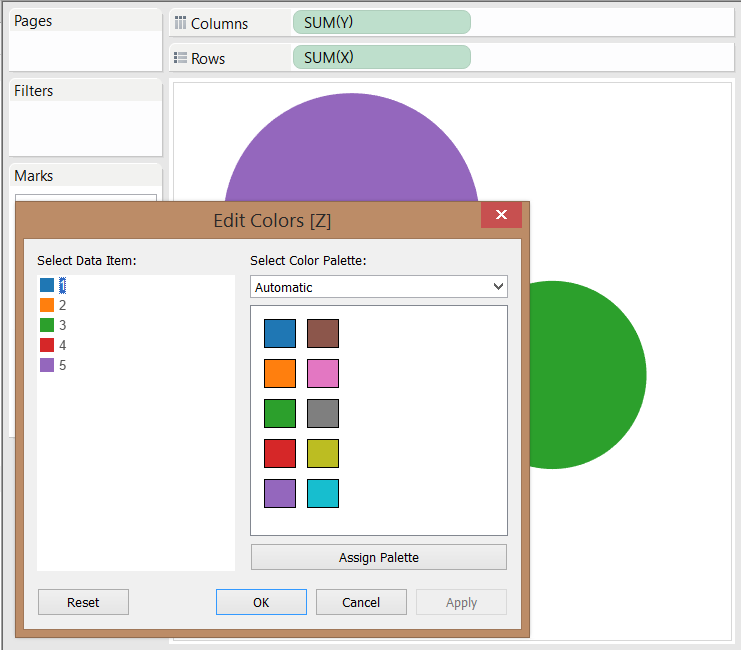Screen dimensions: 741x650
Task: Click the Columns shelf icon
Action: tap(180, 23)
